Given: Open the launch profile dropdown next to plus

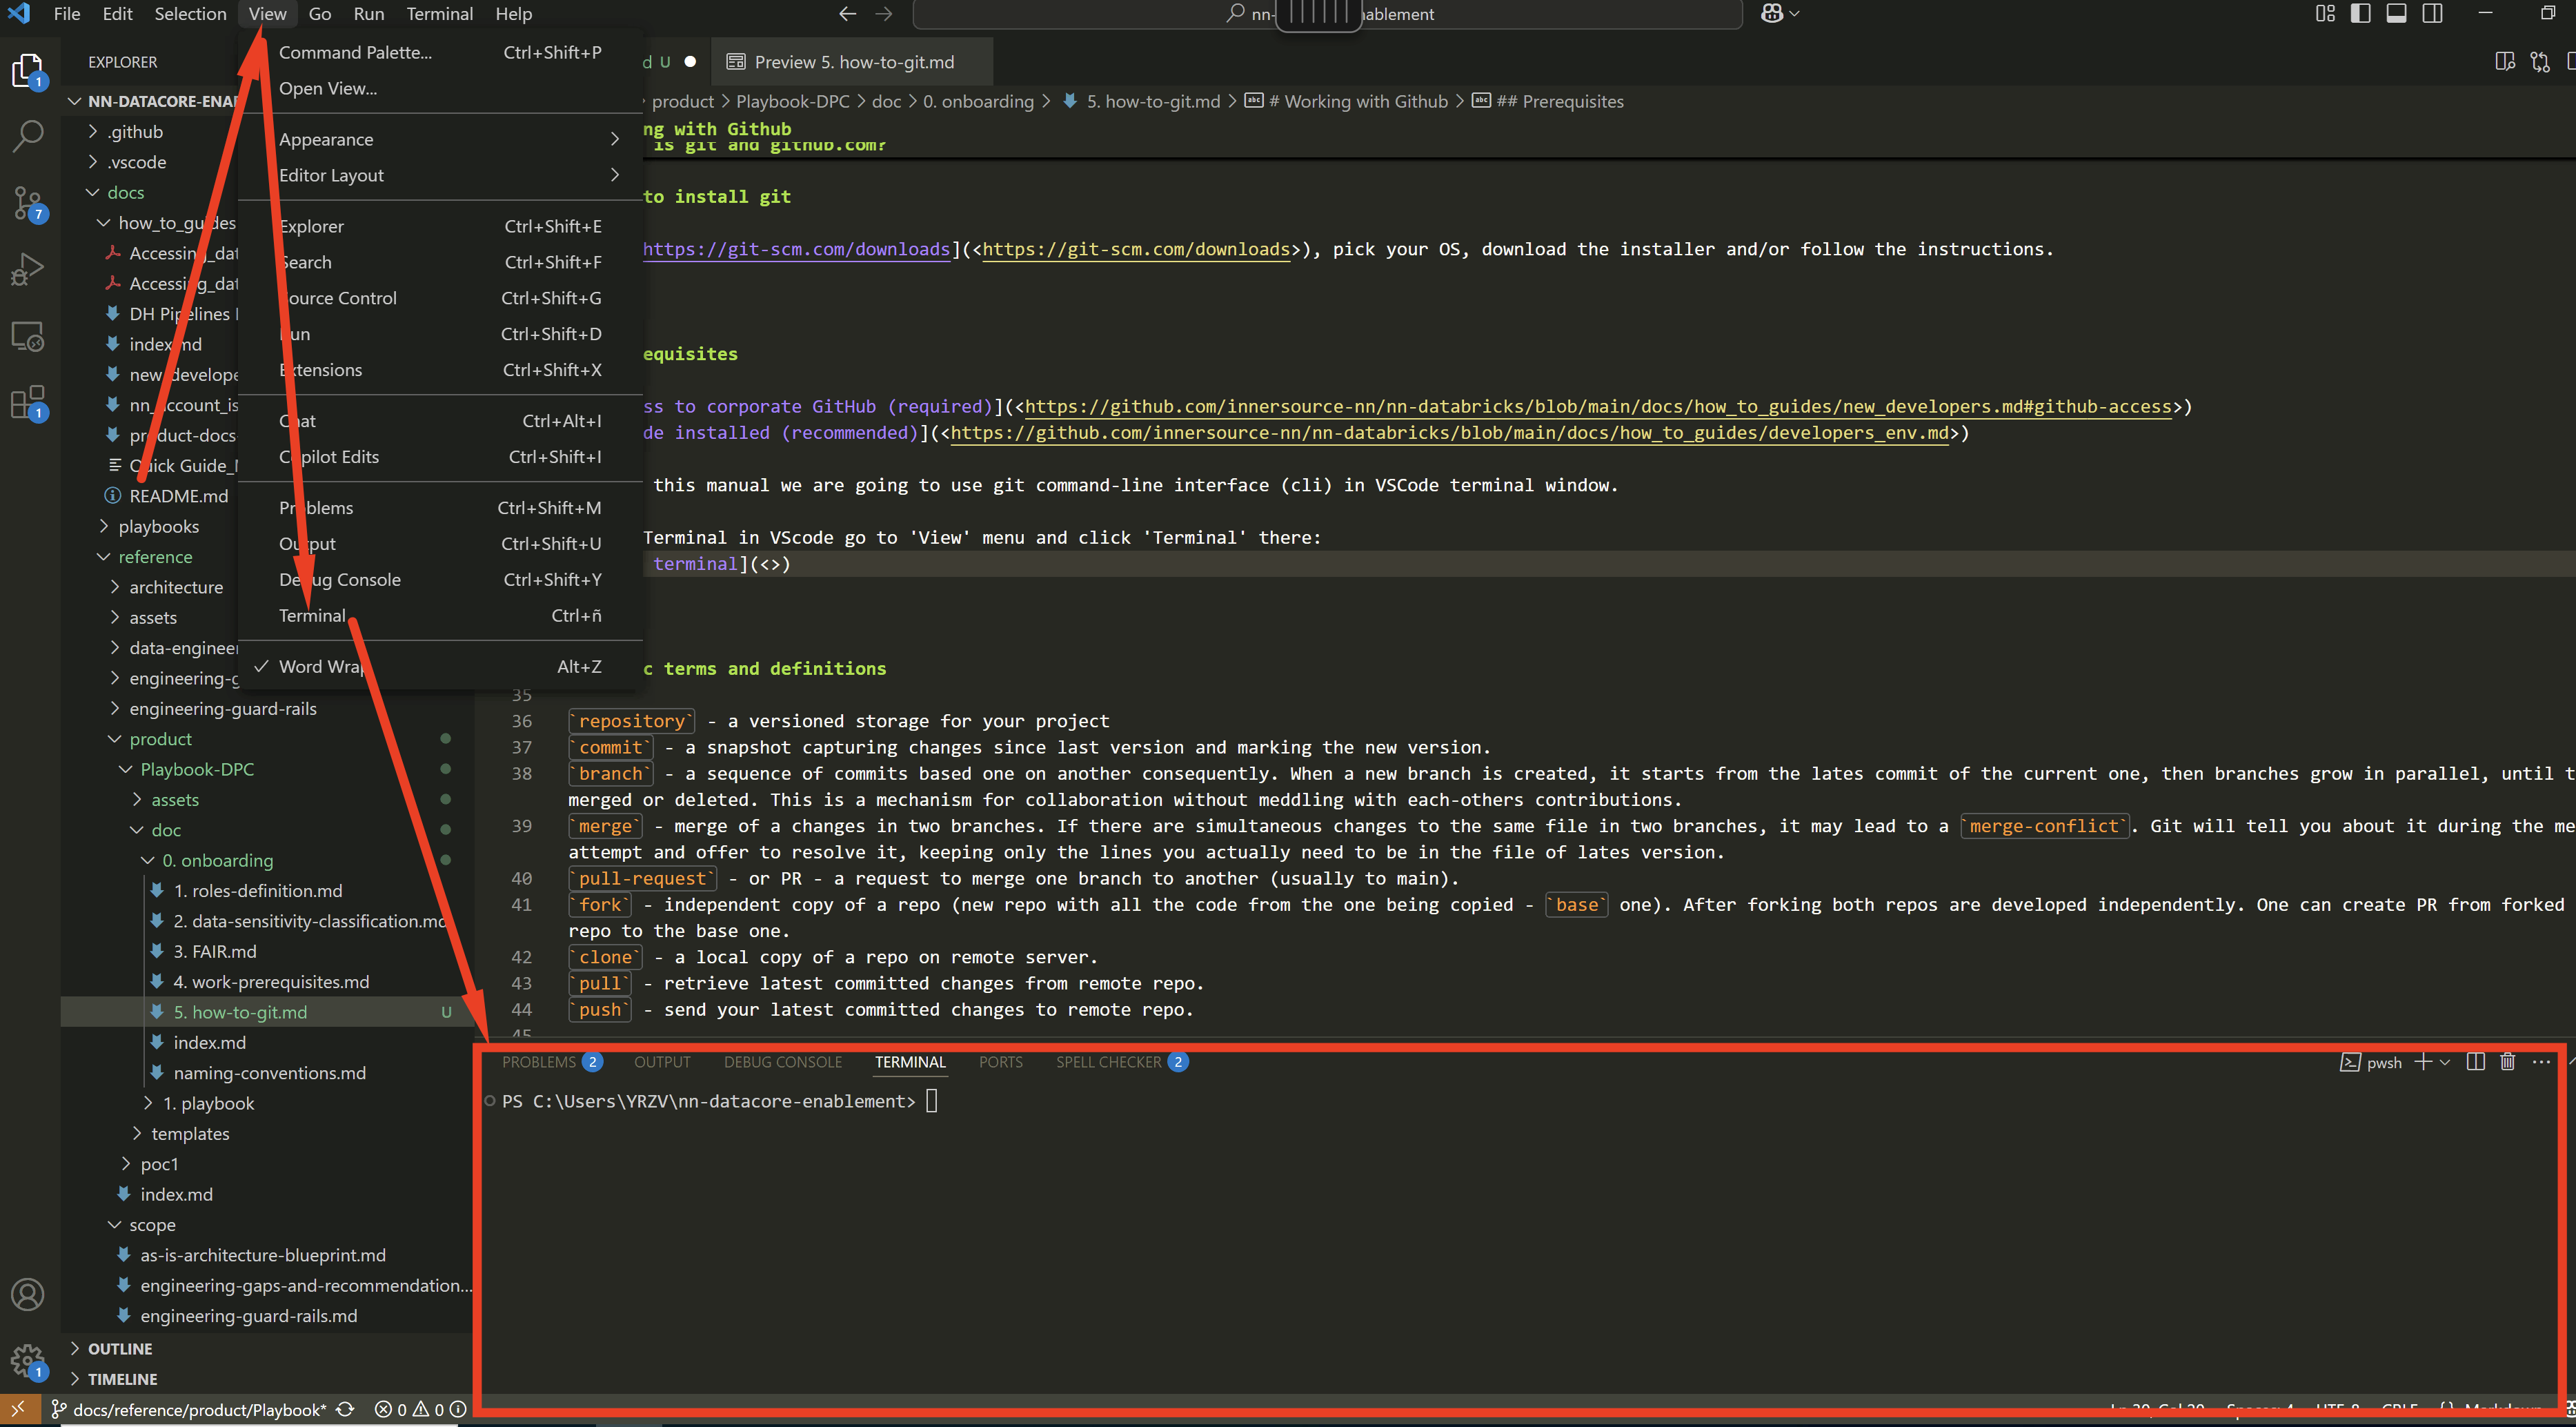Looking at the screenshot, I should tap(2444, 1062).
